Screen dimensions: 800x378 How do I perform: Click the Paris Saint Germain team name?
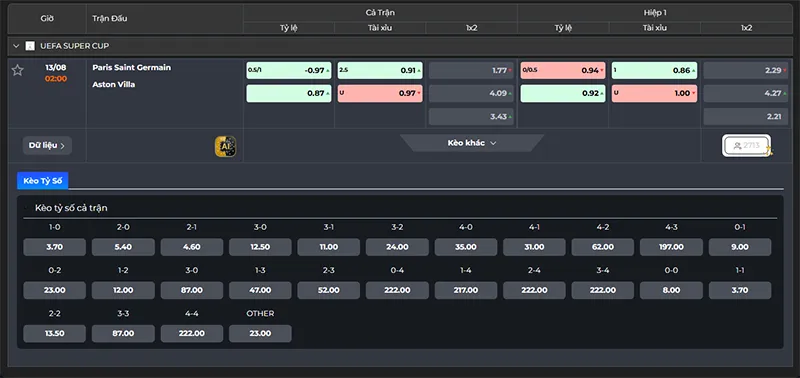click(132, 67)
